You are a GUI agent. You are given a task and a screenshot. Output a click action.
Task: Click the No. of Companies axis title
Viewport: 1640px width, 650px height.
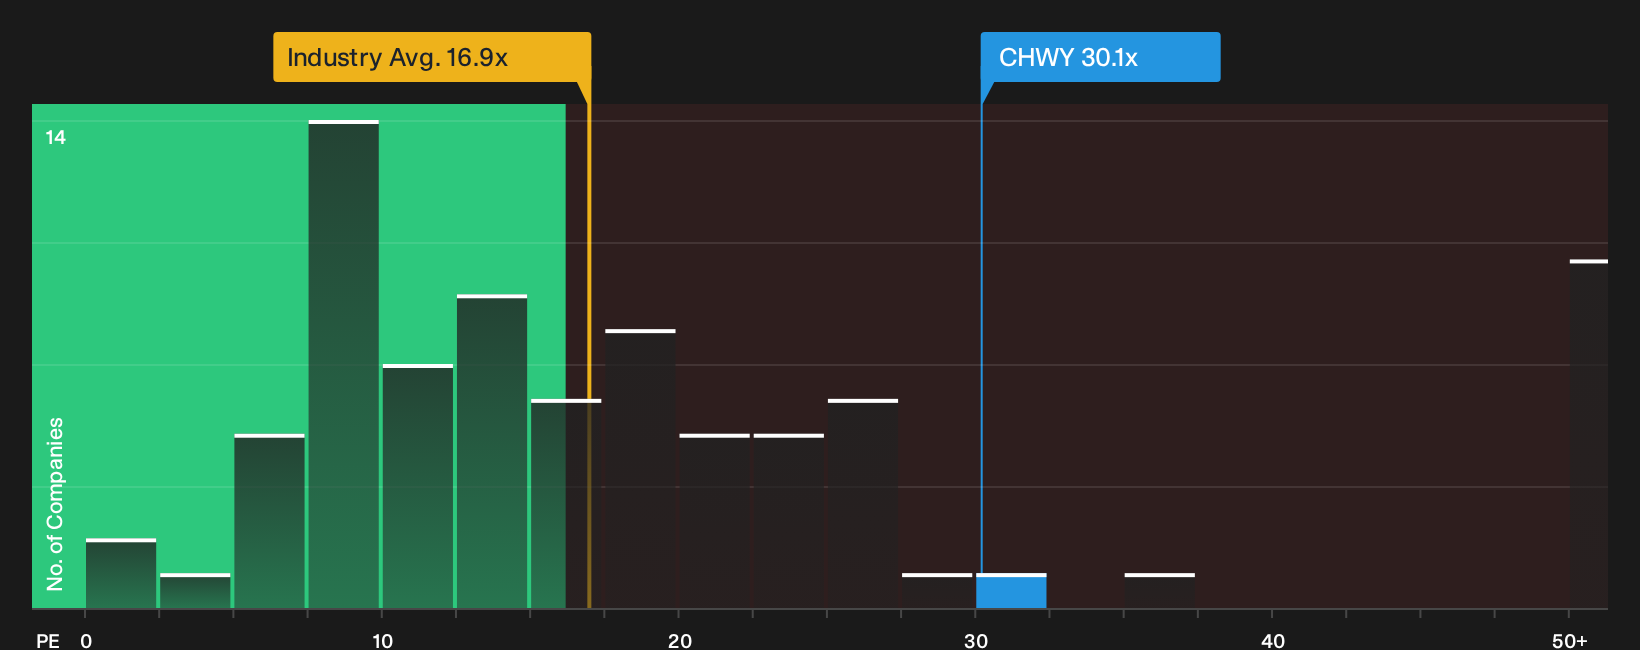pos(55,504)
